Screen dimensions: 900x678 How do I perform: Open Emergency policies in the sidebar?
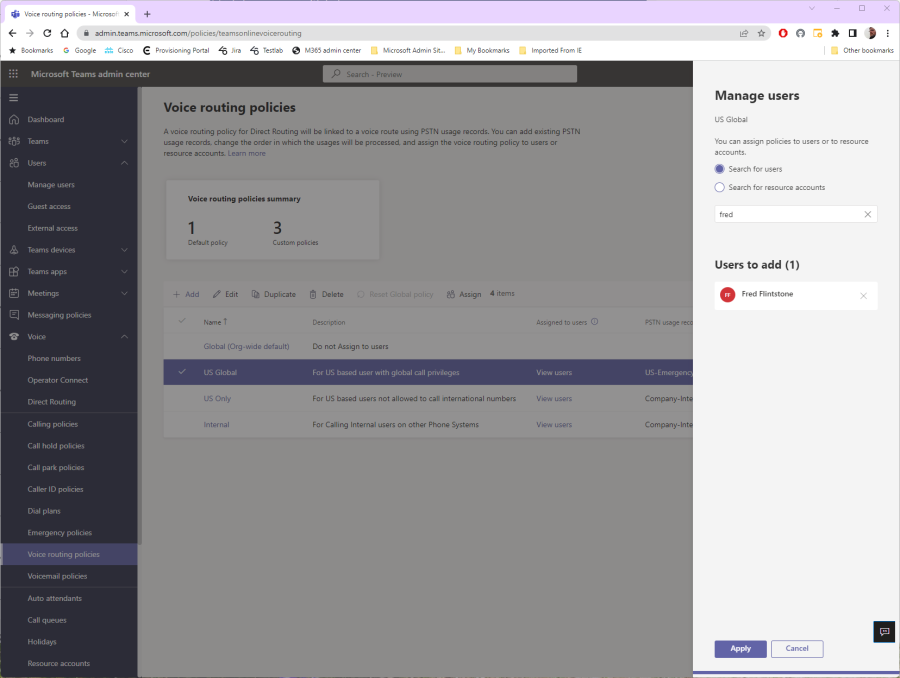click(60, 533)
